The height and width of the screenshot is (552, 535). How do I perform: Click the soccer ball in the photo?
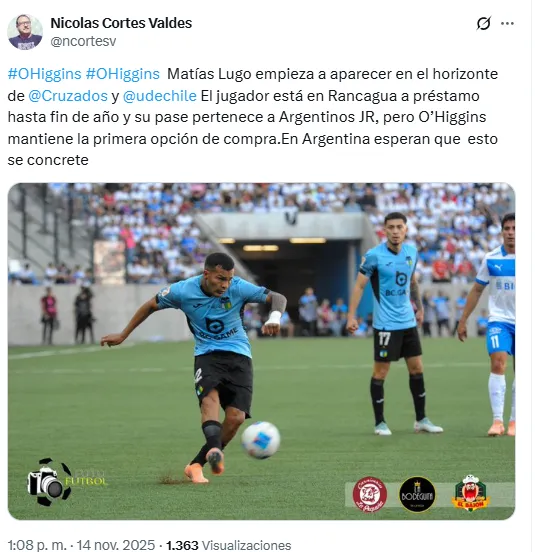click(261, 440)
